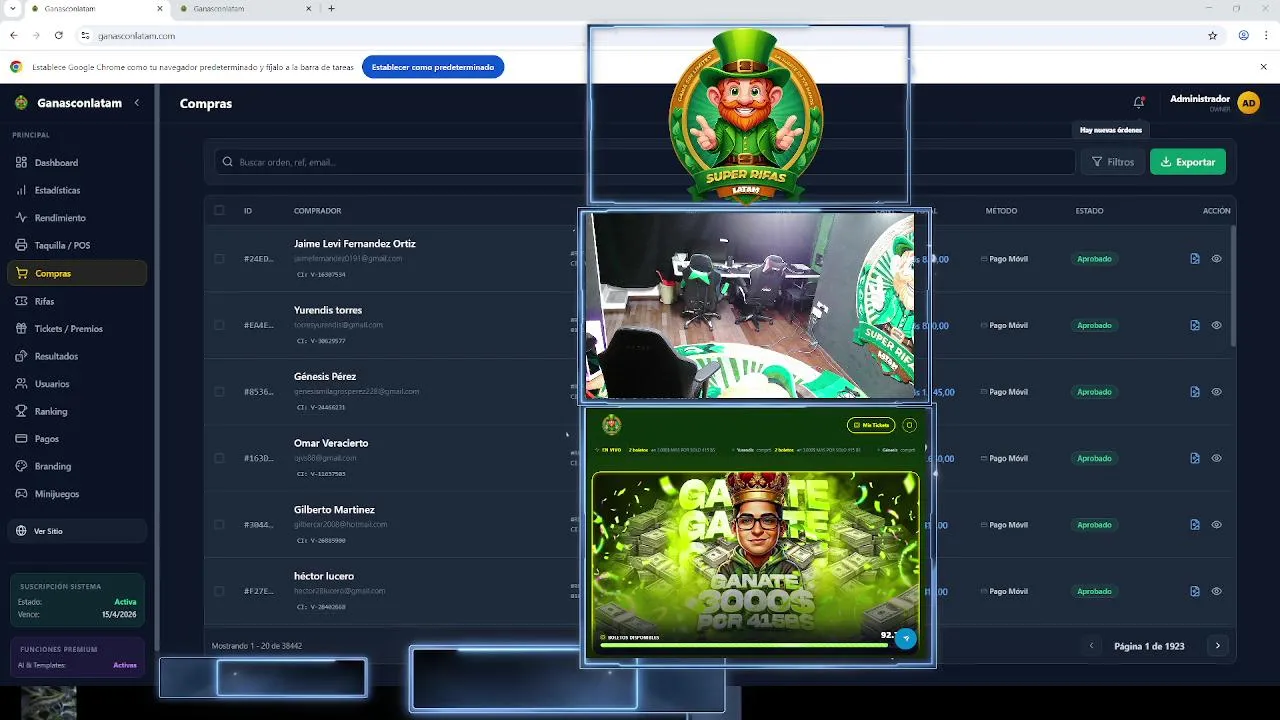Click Mis Tickets button in site preview
This screenshot has height=720, width=1280.
coord(870,425)
